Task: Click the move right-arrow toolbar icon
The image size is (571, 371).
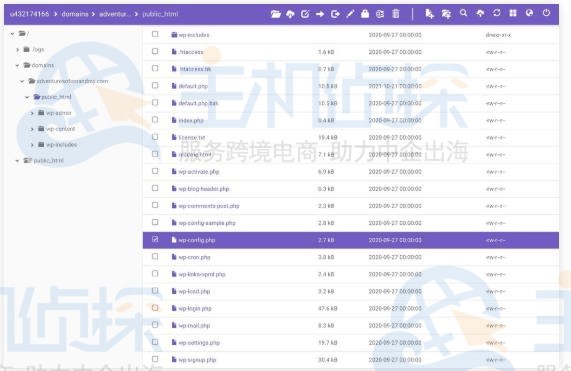Action: point(320,14)
